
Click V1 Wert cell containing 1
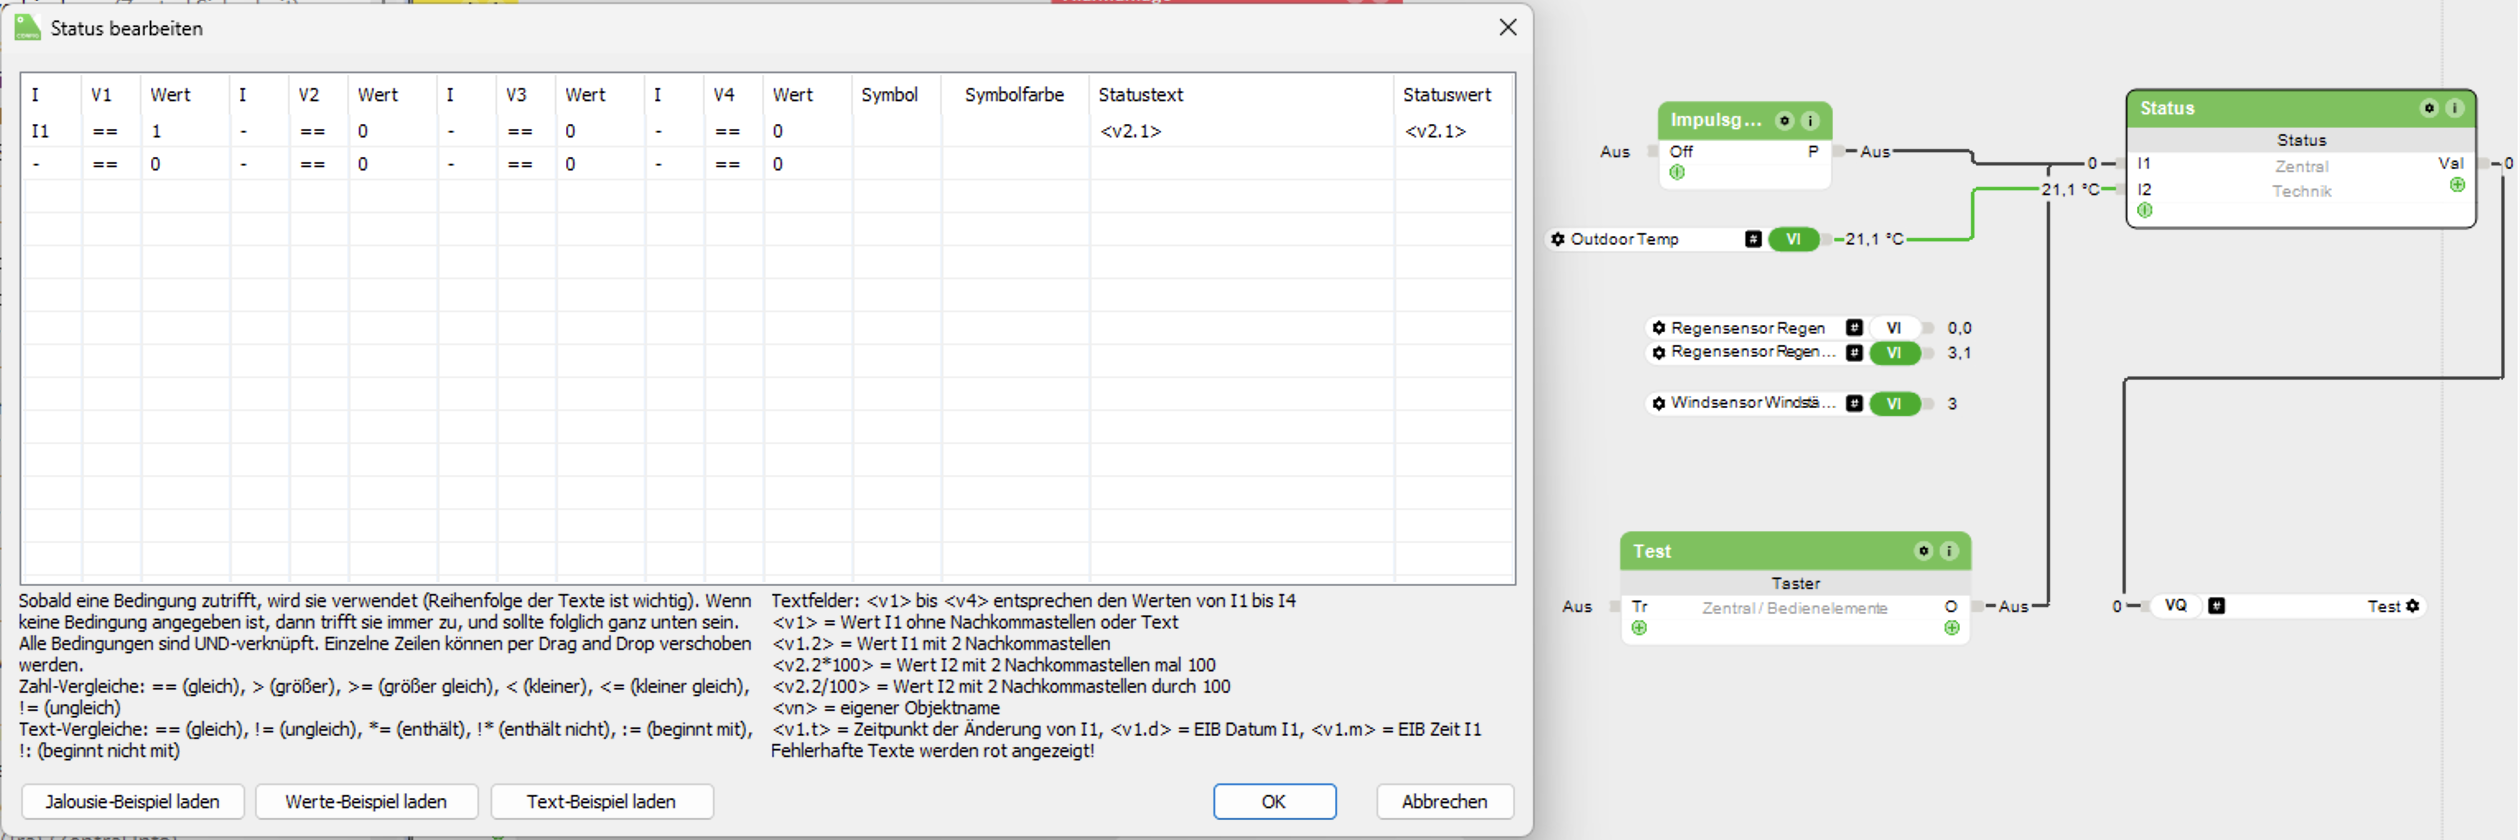pos(185,131)
